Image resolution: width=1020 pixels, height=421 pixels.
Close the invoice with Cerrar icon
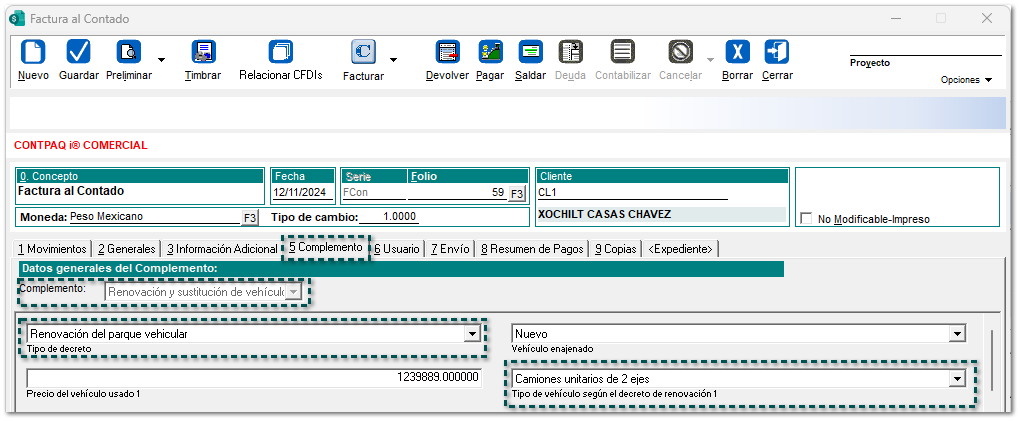[x=777, y=52]
